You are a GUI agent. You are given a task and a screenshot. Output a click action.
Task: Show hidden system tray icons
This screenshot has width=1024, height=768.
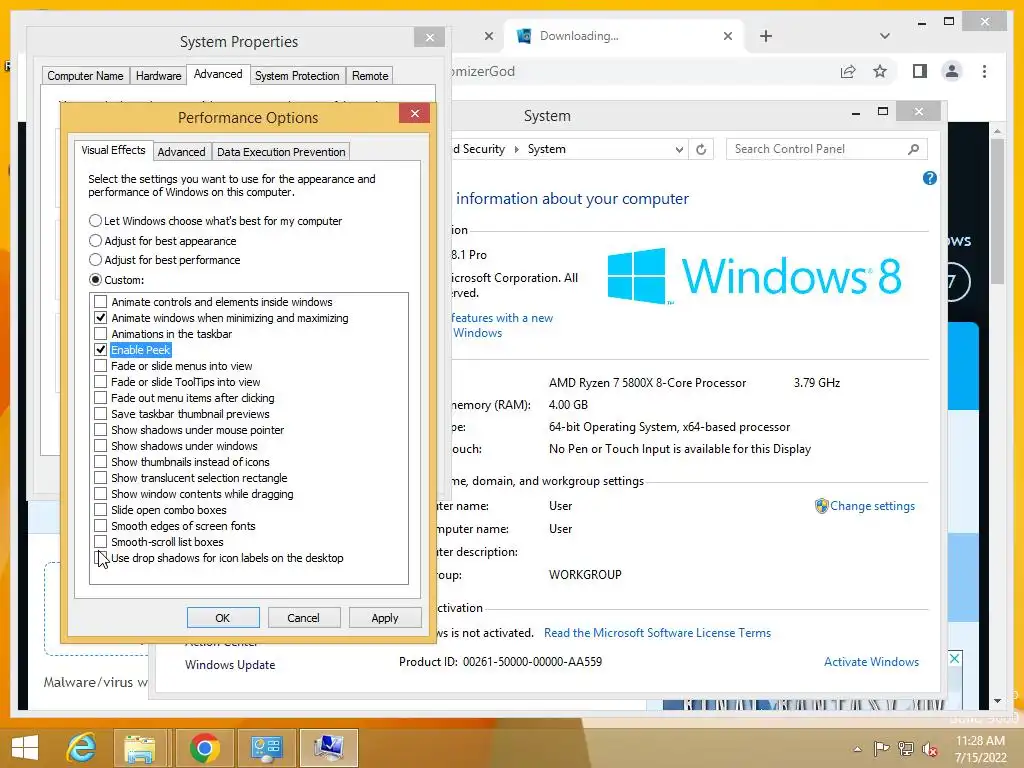point(857,749)
